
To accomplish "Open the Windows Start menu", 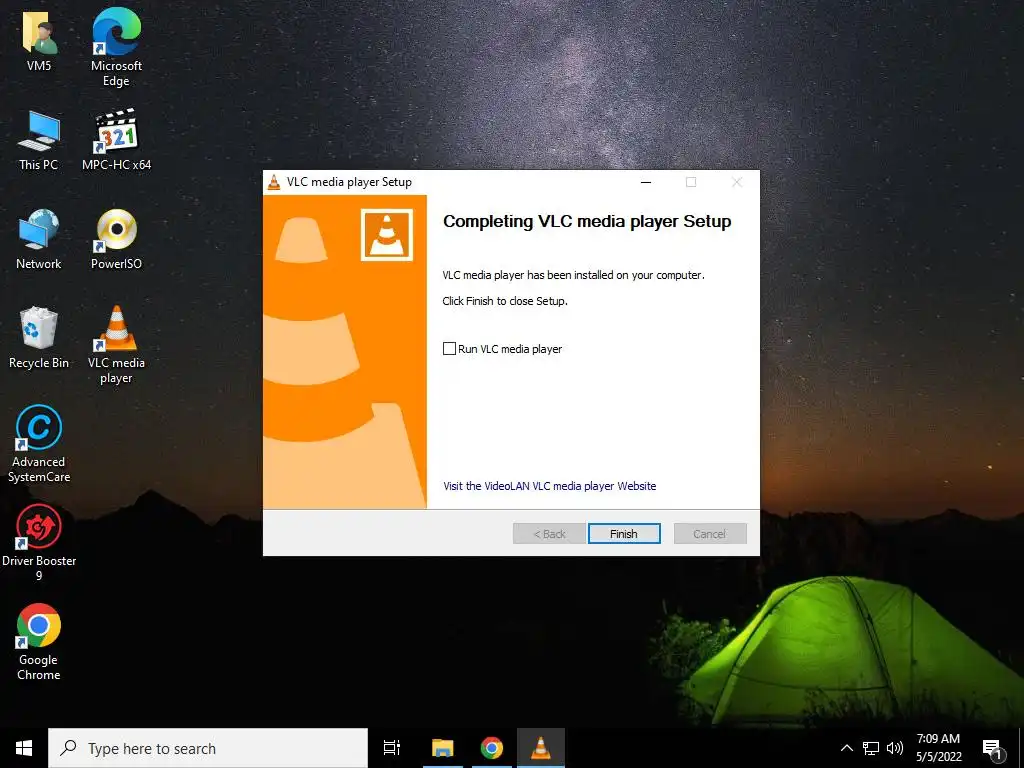I will point(24,748).
